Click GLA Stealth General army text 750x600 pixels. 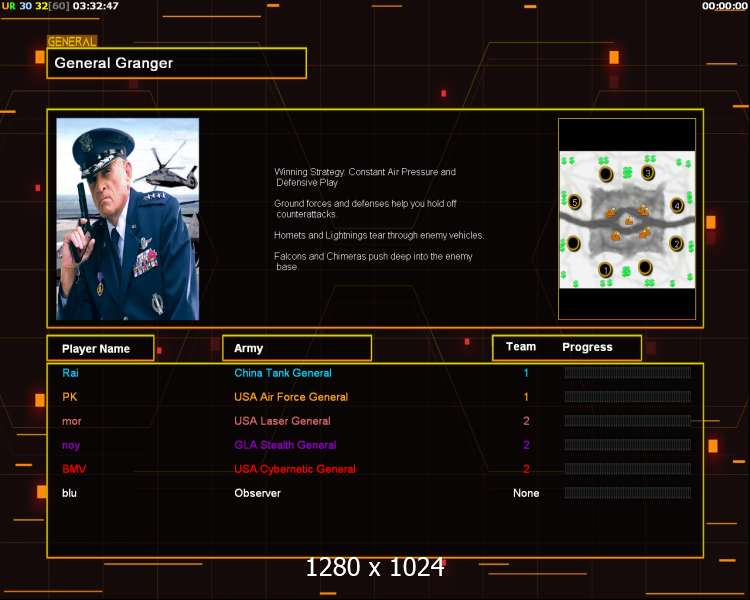point(285,444)
